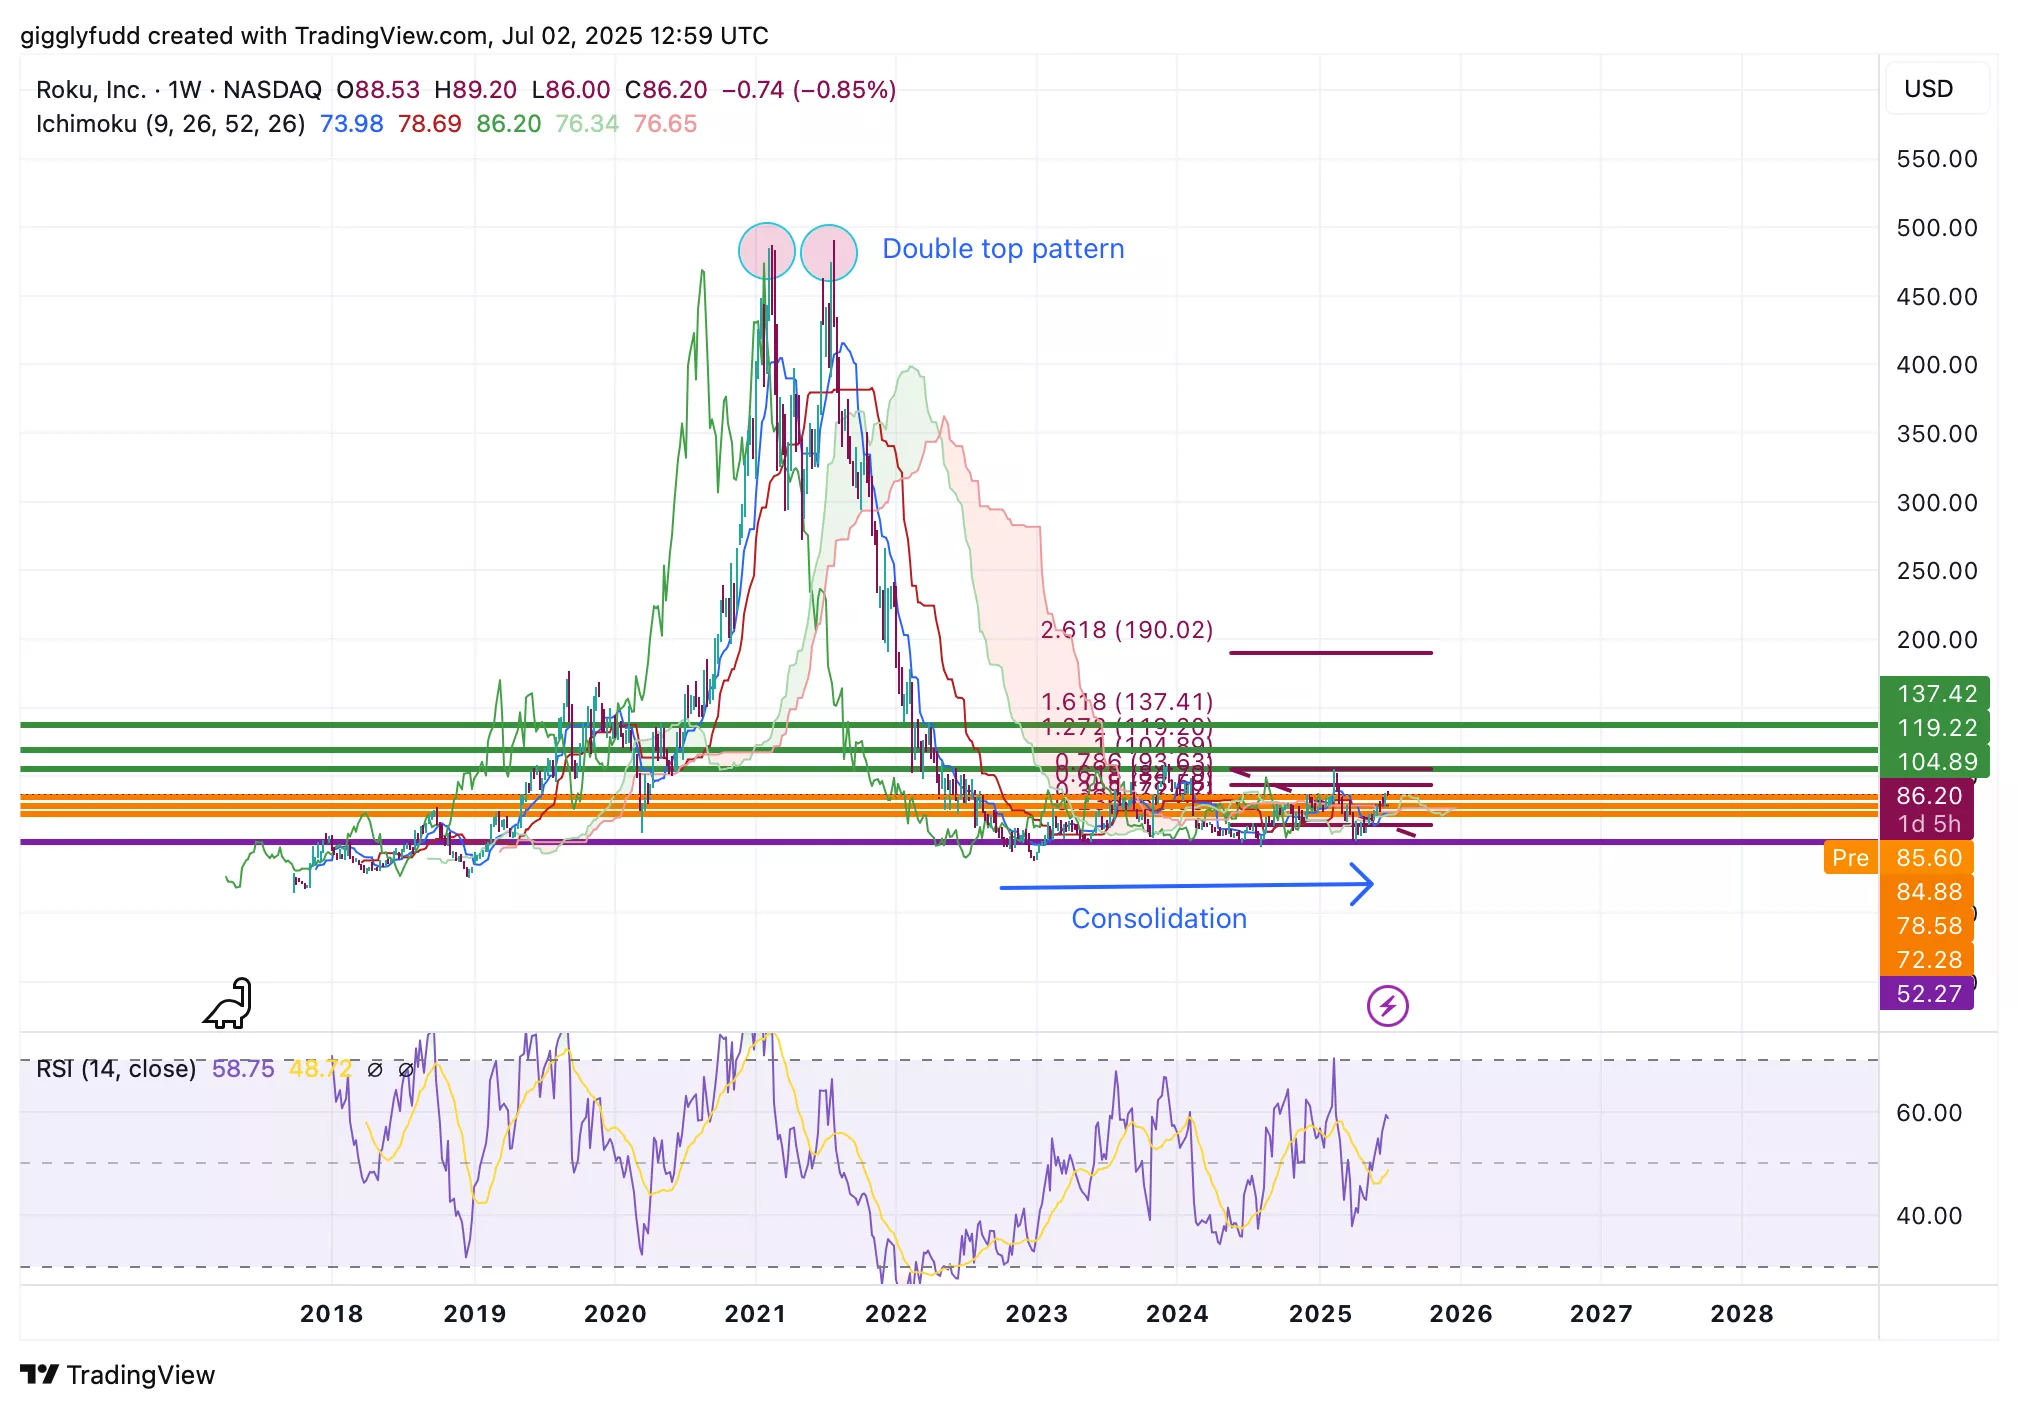Click the current price 86.20 label
The width and height of the screenshot is (2018, 1410).
click(x=1927, y=796)
